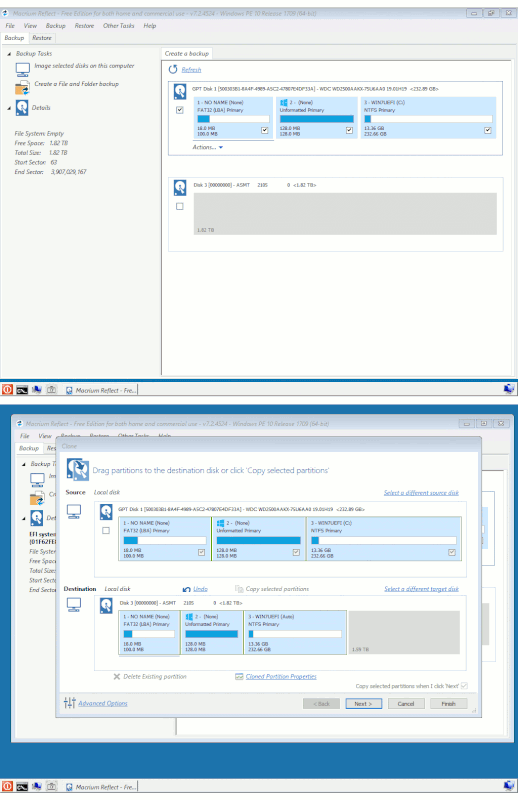Toggle the source Unformatted partition checkbox in Clone dialog
518x800 pixels.
(296, 553)
